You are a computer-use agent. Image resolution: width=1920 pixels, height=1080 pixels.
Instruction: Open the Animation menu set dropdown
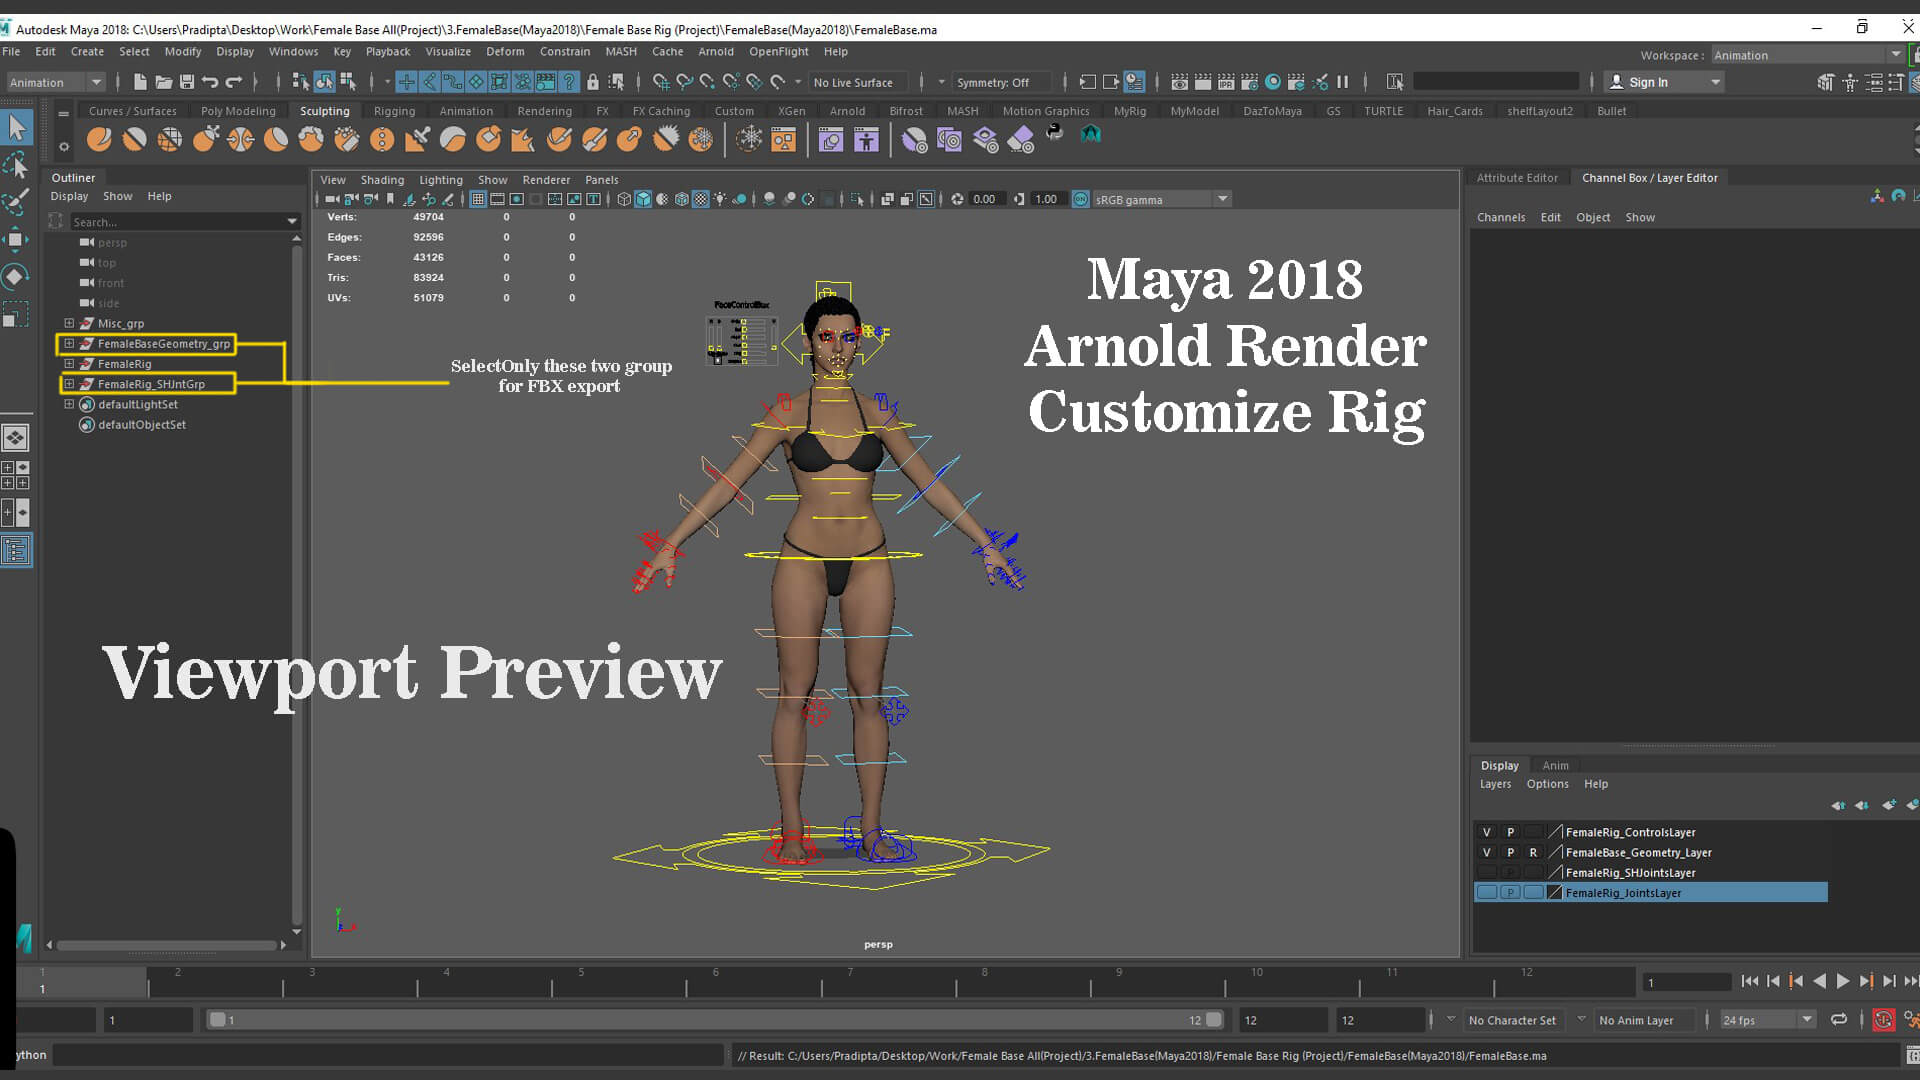(56, 82)
